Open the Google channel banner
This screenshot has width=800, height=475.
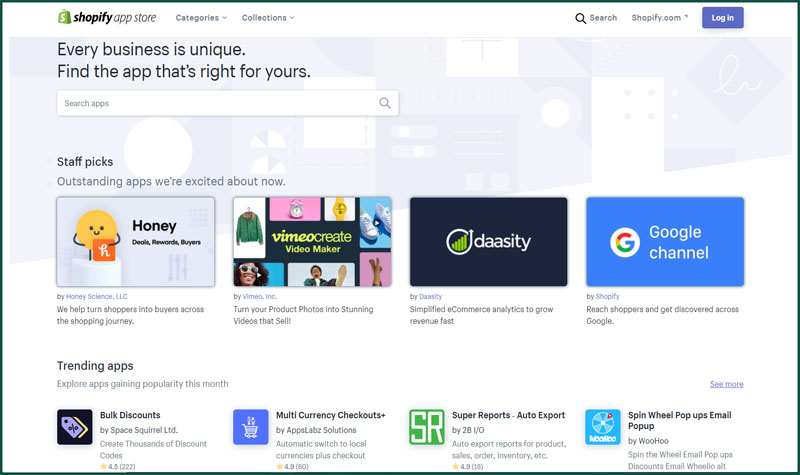(665, 242)
